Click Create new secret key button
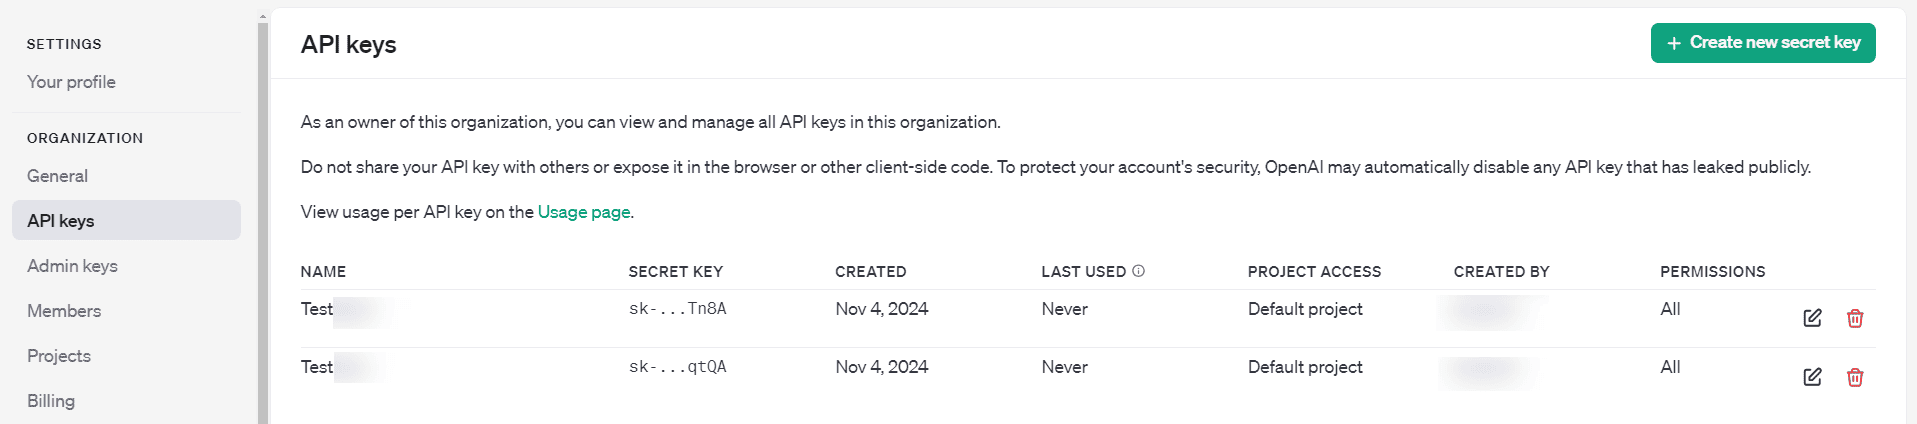 click(1762, 43)
